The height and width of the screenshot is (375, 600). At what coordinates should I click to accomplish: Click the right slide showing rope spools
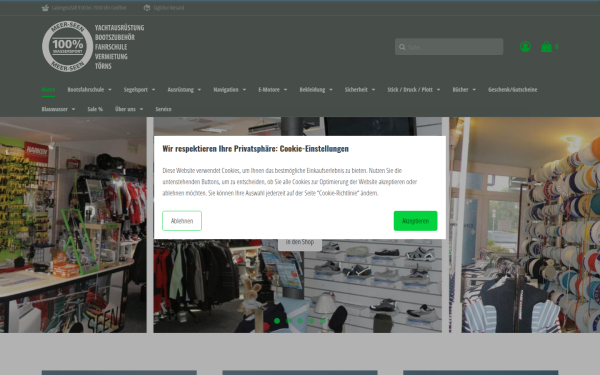(531, 225)
